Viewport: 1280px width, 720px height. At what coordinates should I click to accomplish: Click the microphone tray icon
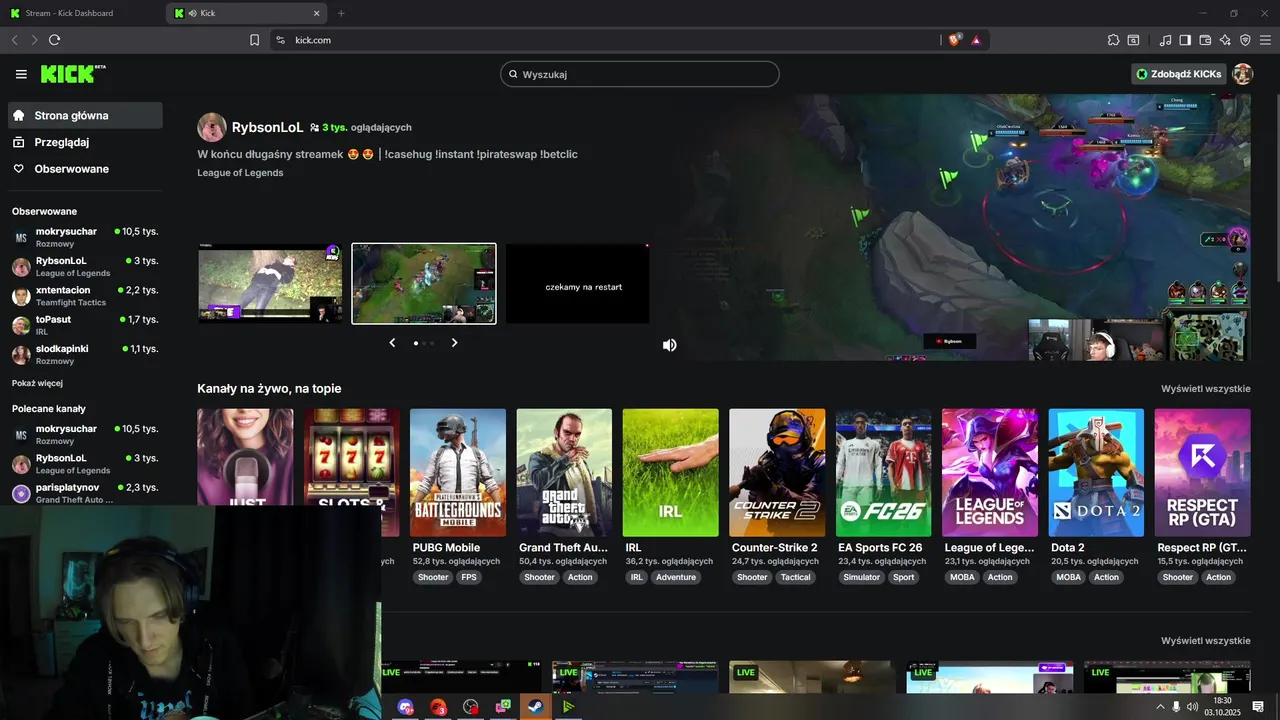pyautogui.click(x=1176, y=707)
